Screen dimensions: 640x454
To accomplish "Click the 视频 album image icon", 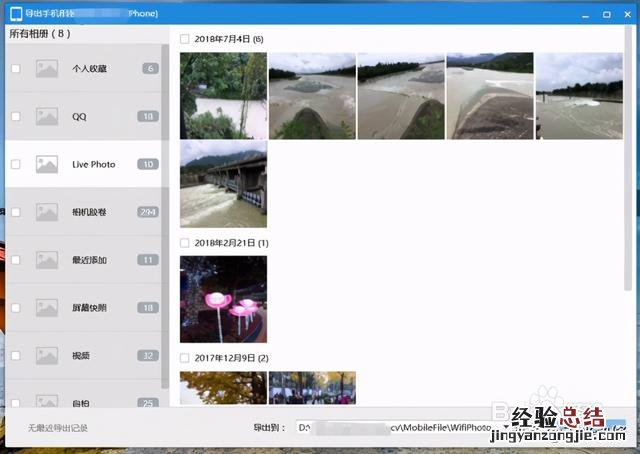I will tap(47, 355).
